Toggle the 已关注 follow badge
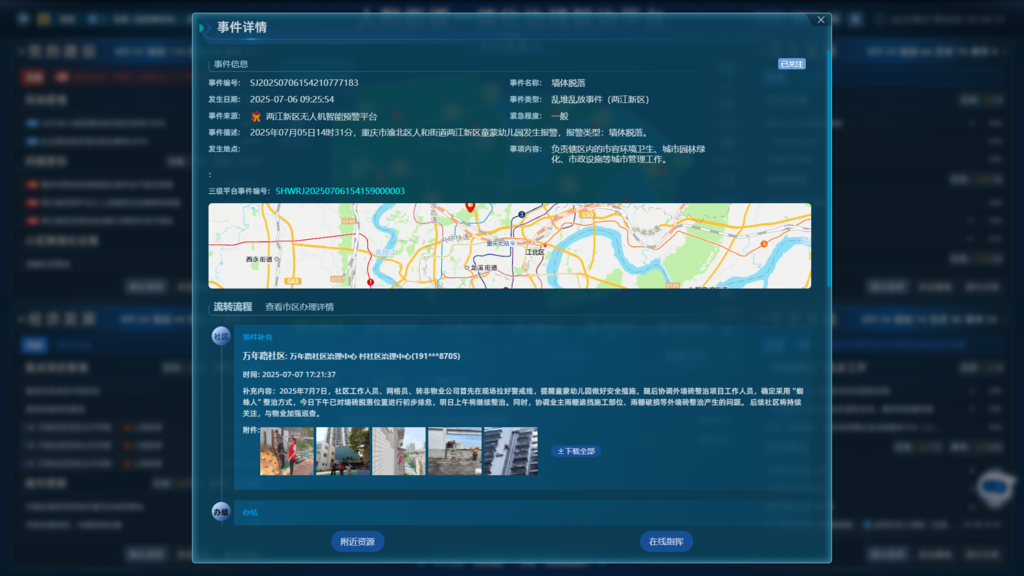The width and height of the screenshot is (1024, 576). pos(791,64)
